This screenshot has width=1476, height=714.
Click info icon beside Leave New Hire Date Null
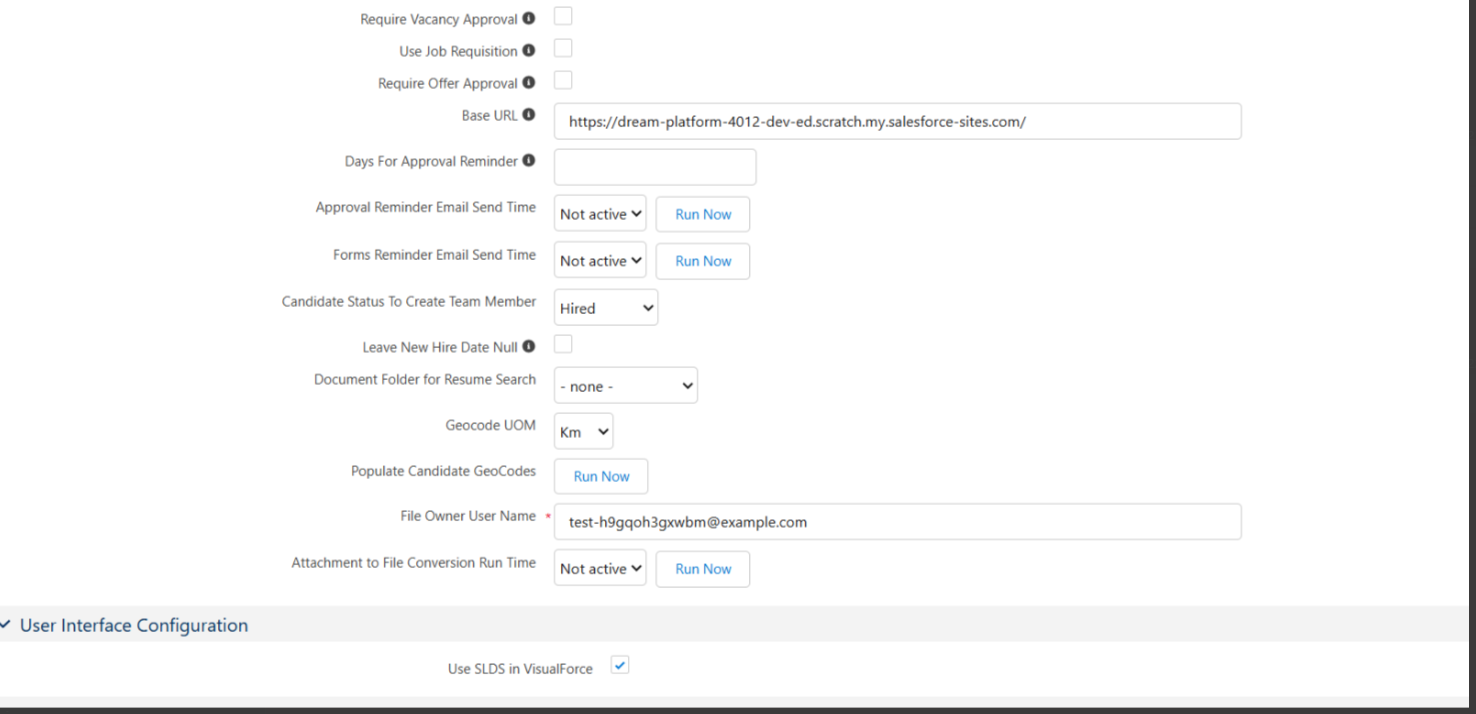coord(529,347)
